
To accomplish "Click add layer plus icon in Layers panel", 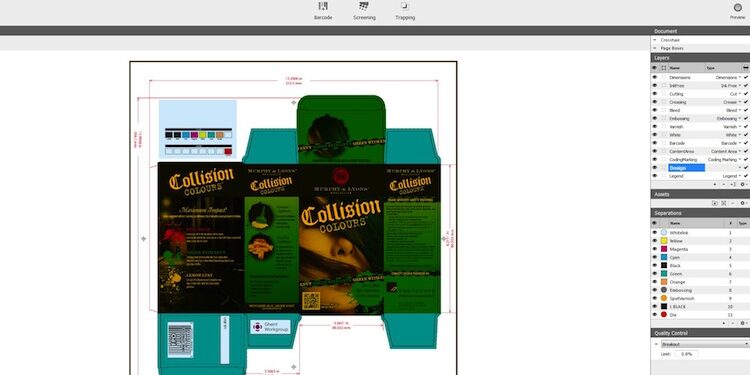I will tap(715, 184).
